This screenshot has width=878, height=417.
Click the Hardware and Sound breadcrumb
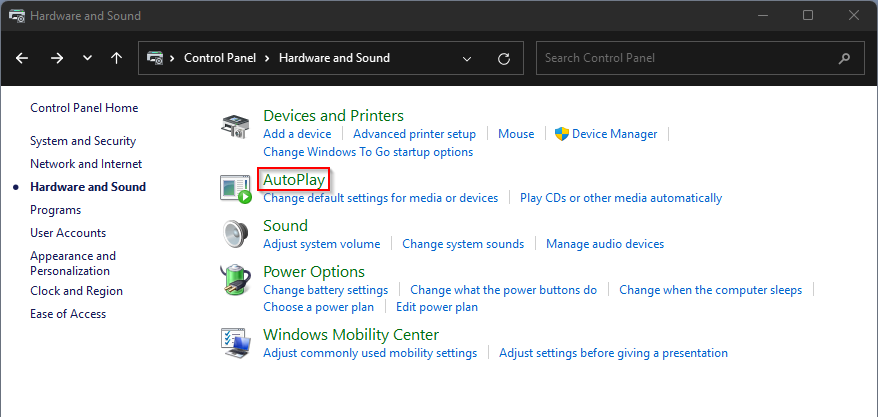pyautogui.click(x=334, y=58)
